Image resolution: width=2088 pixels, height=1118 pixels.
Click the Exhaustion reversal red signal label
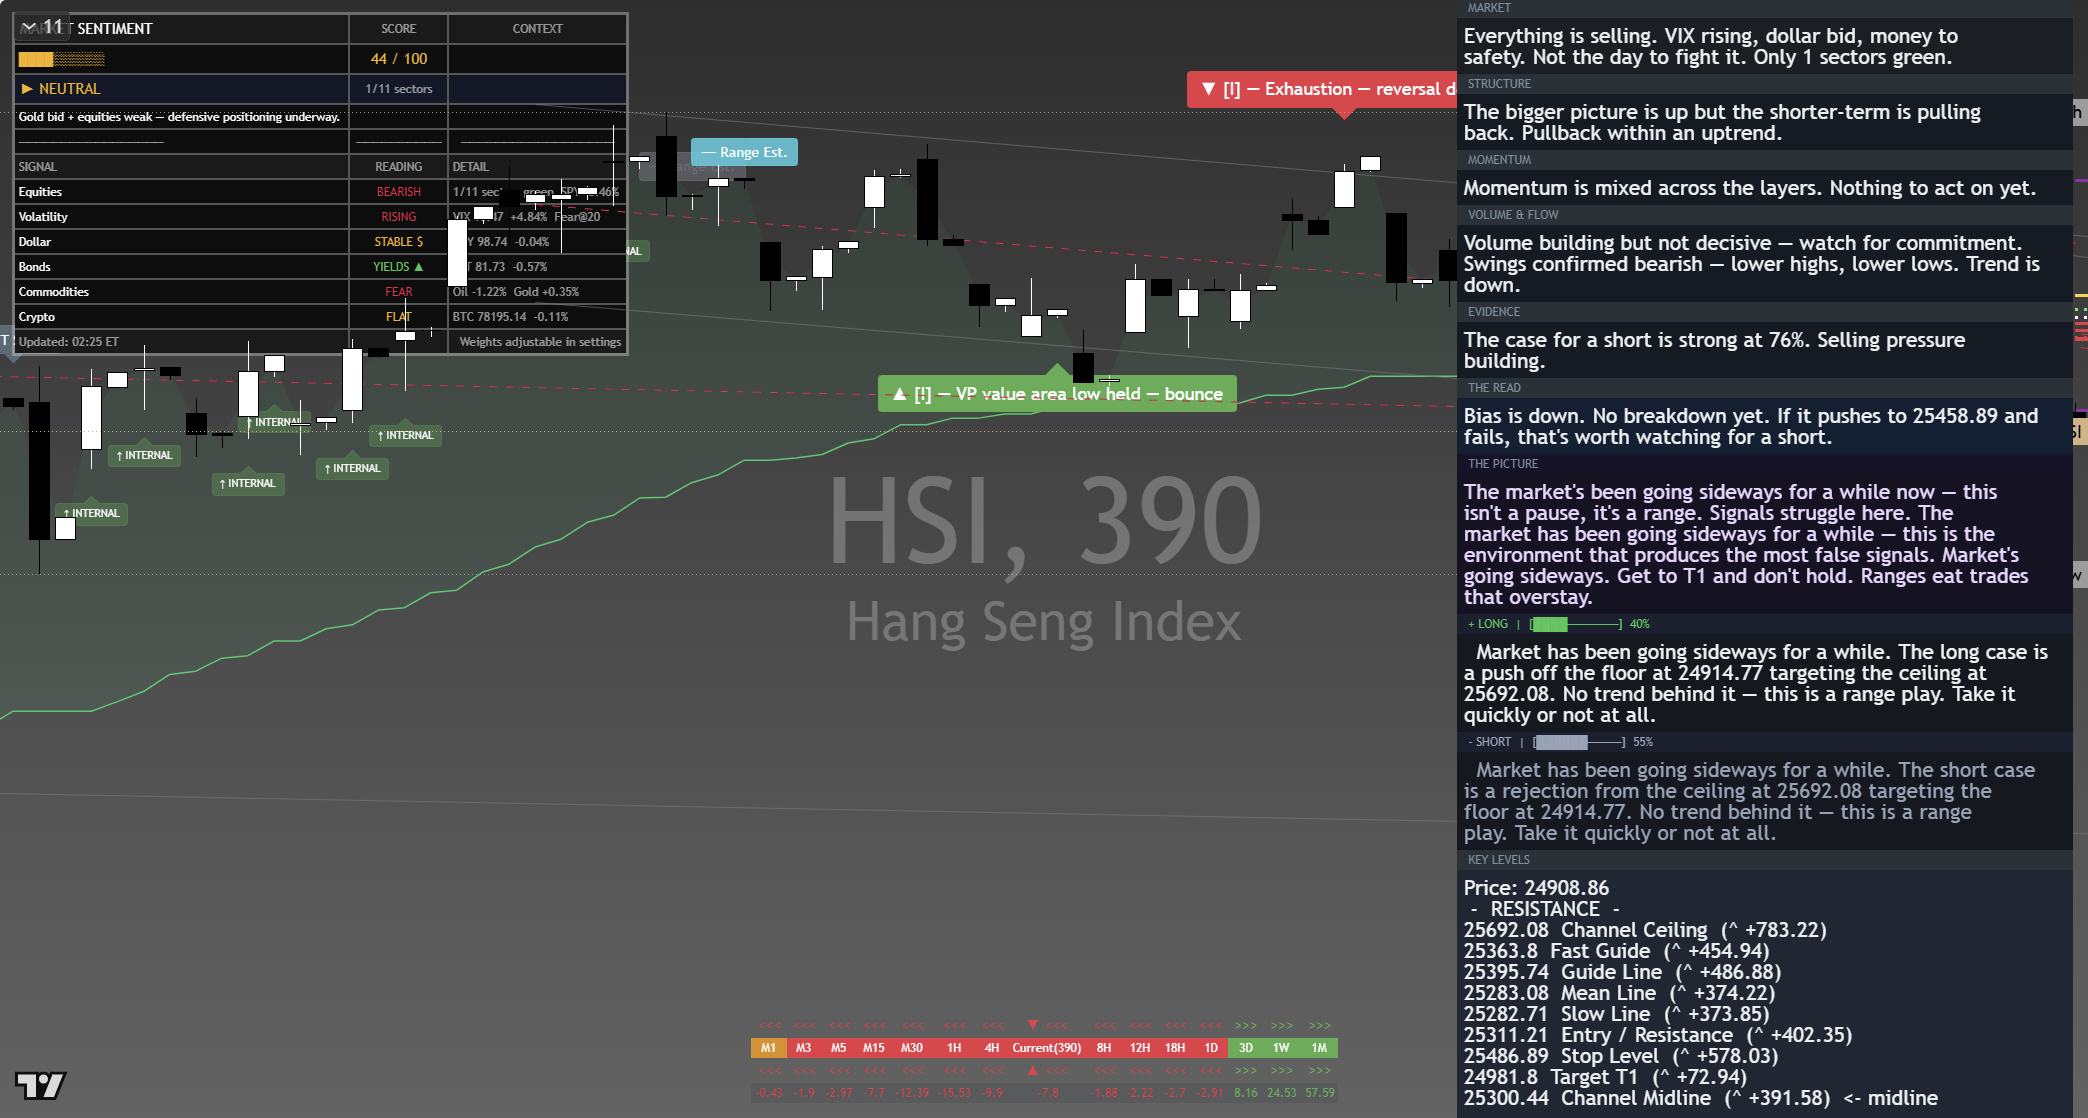tap(1322, 89)
